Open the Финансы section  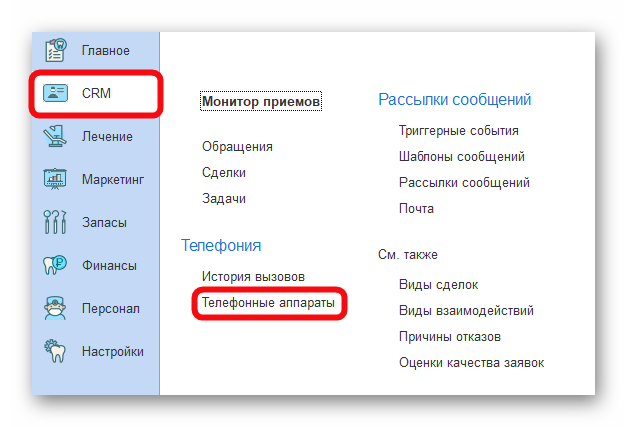[x=109, y=265]
